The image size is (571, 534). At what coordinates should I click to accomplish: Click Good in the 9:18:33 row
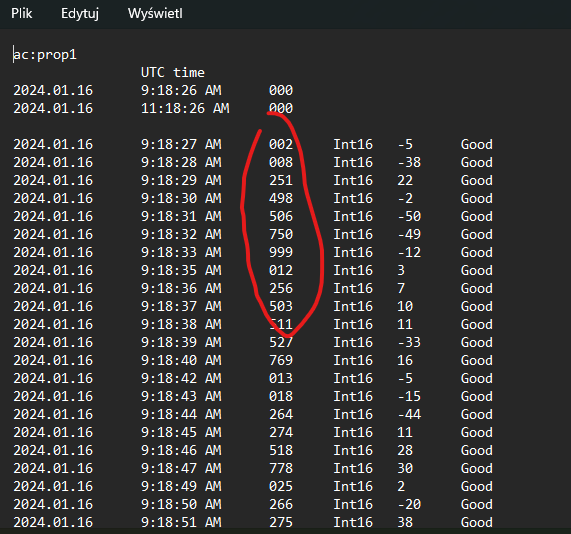477,252
